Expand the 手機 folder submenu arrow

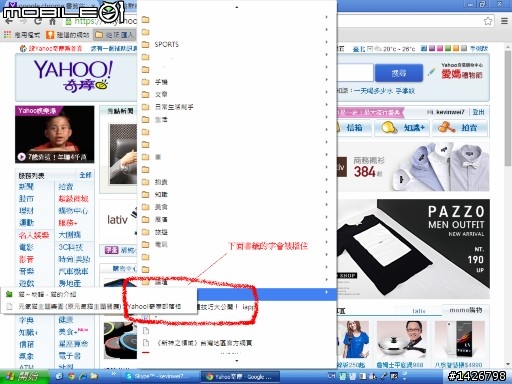click(327, 80)
